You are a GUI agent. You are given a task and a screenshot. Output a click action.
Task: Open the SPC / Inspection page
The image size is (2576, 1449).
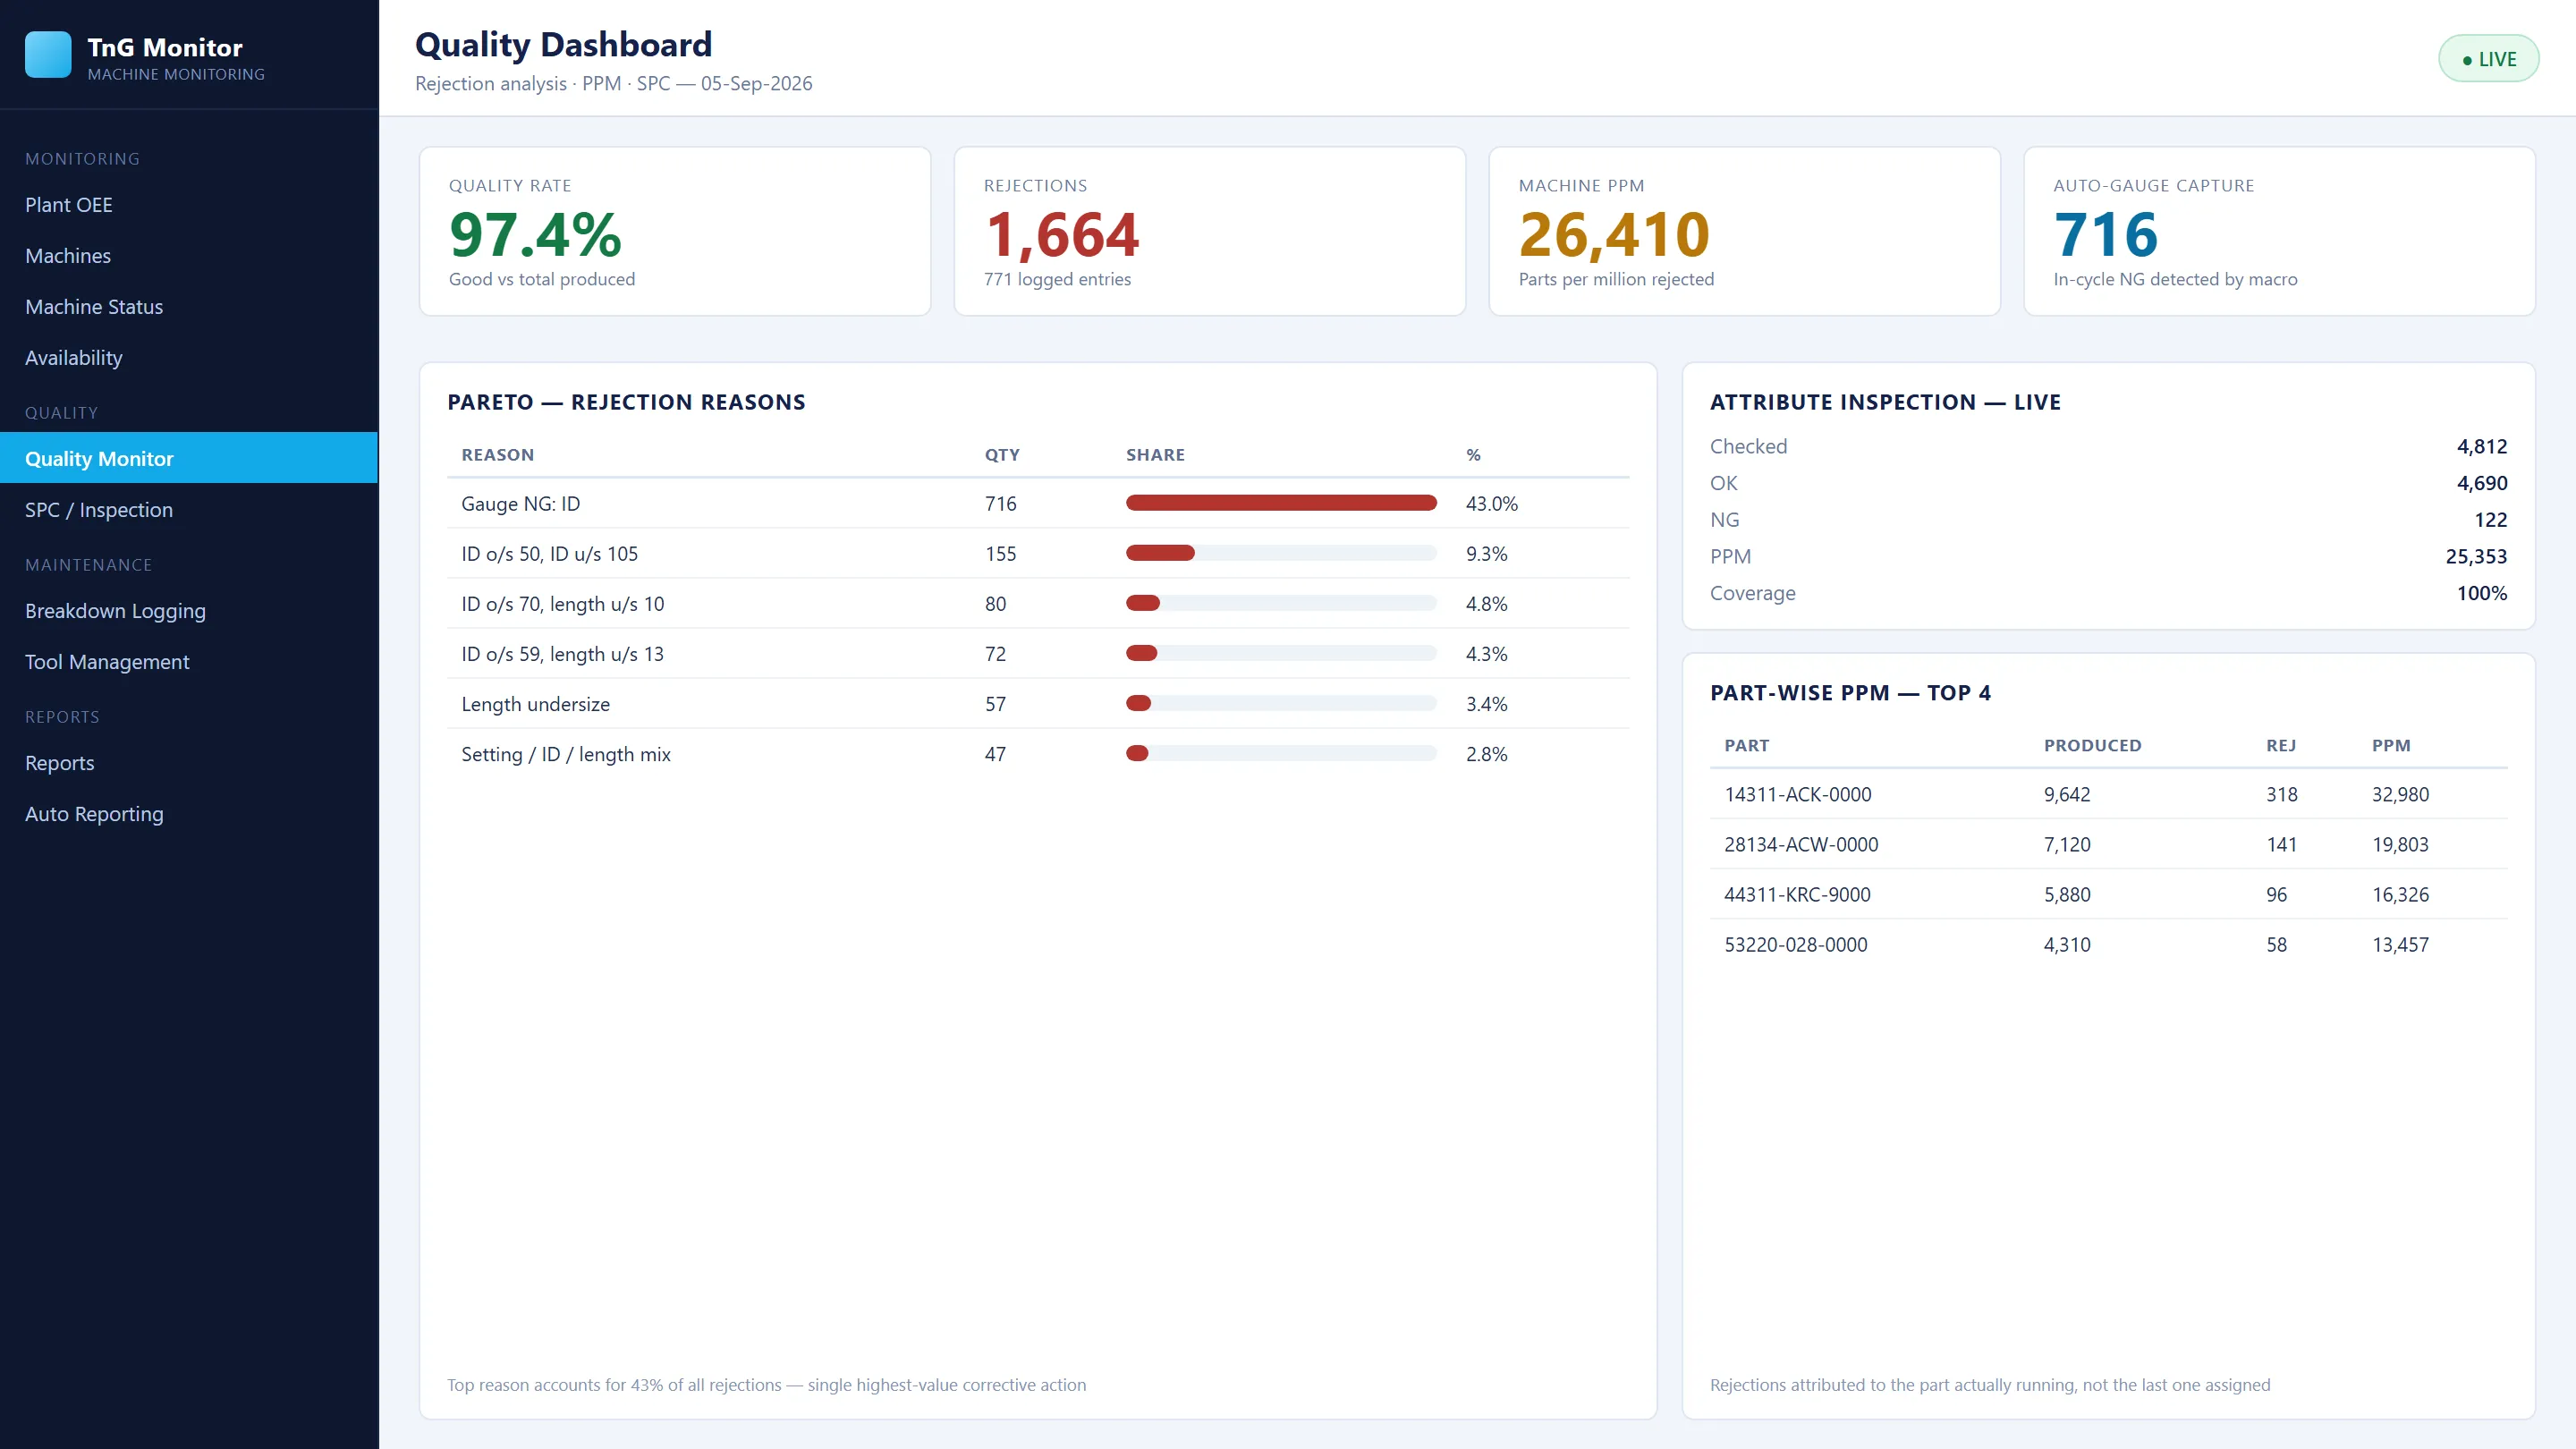(189, 510)
